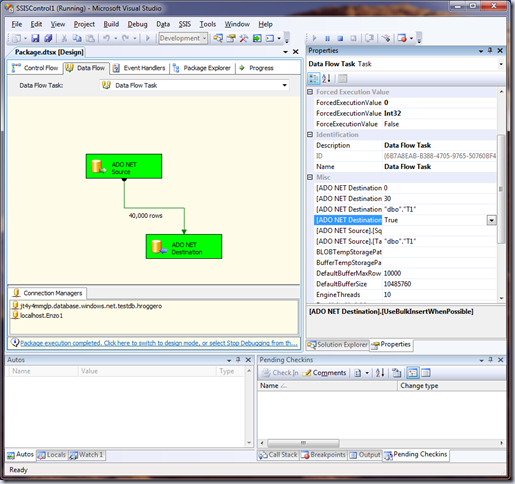Click the Package execution completed link
This screenshot has height=484, width=515.
[159, 343]
